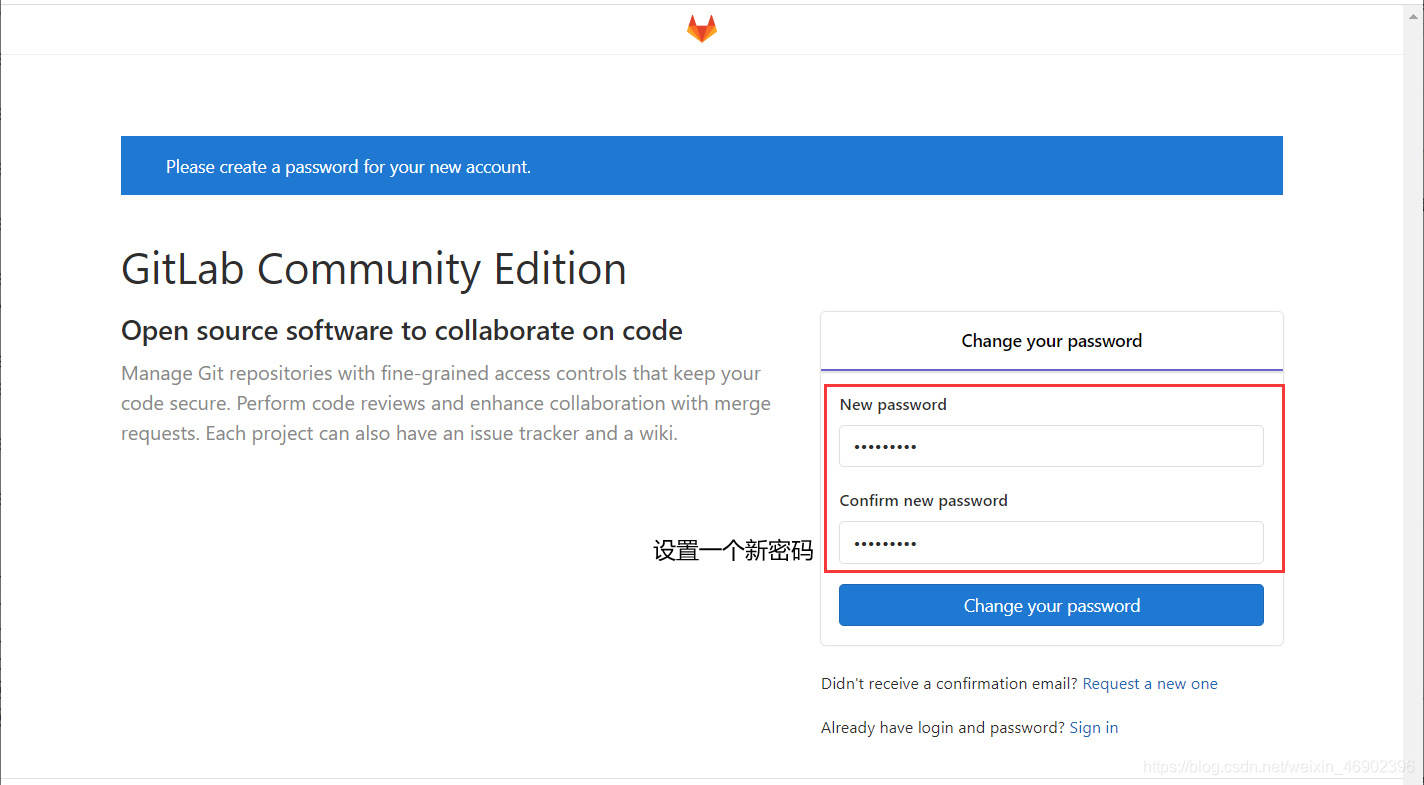
Task: Click the Chinese annotation 设置一个新密码
Action: [733, 551]
